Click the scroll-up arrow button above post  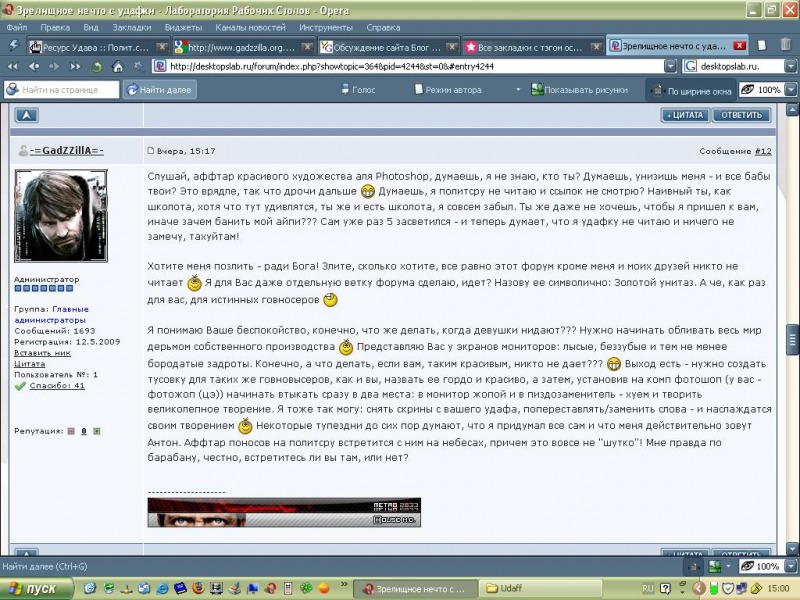point(25,115)
